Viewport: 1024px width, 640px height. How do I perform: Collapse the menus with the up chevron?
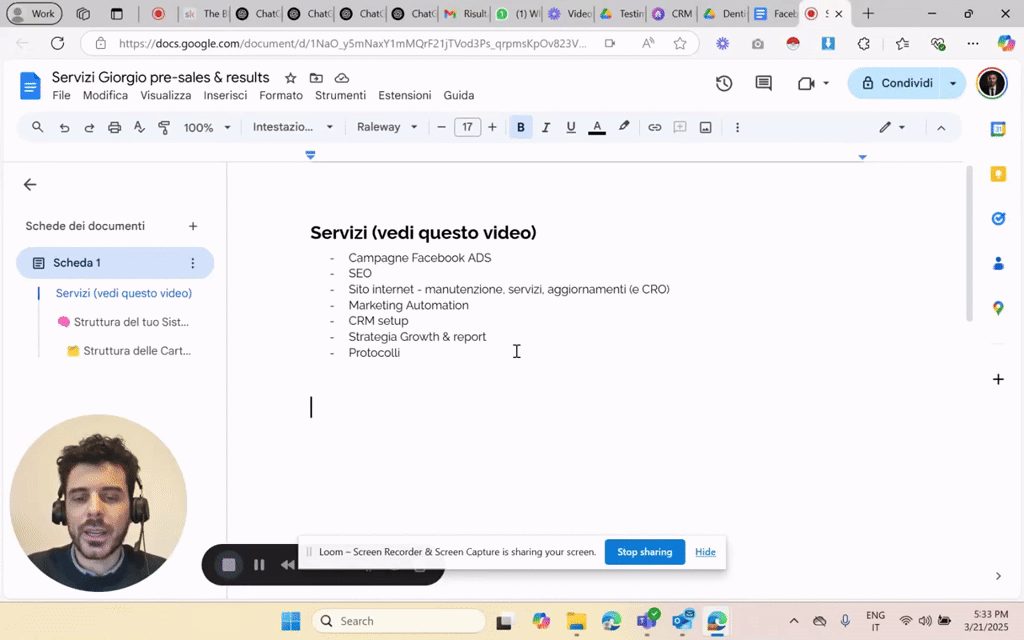(941, 128)
